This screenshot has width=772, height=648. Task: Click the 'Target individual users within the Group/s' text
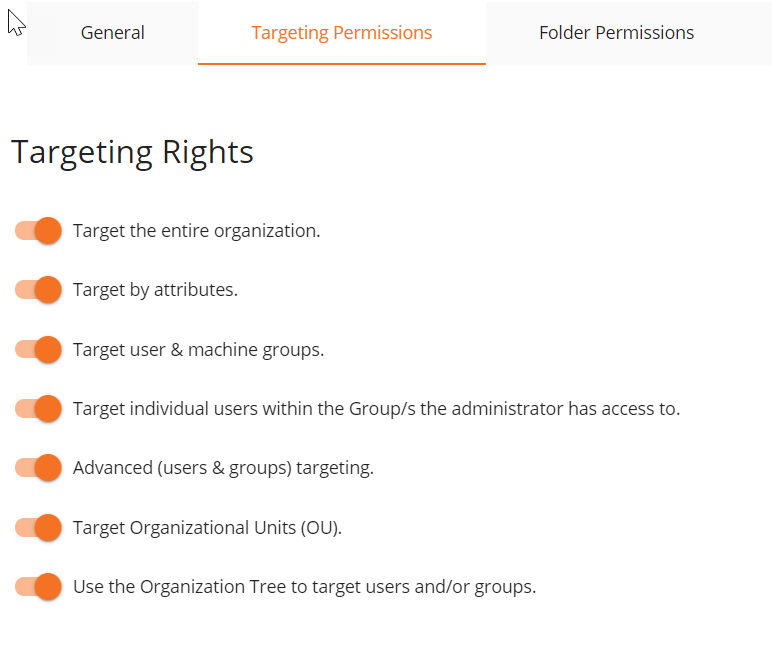[244, 409]
